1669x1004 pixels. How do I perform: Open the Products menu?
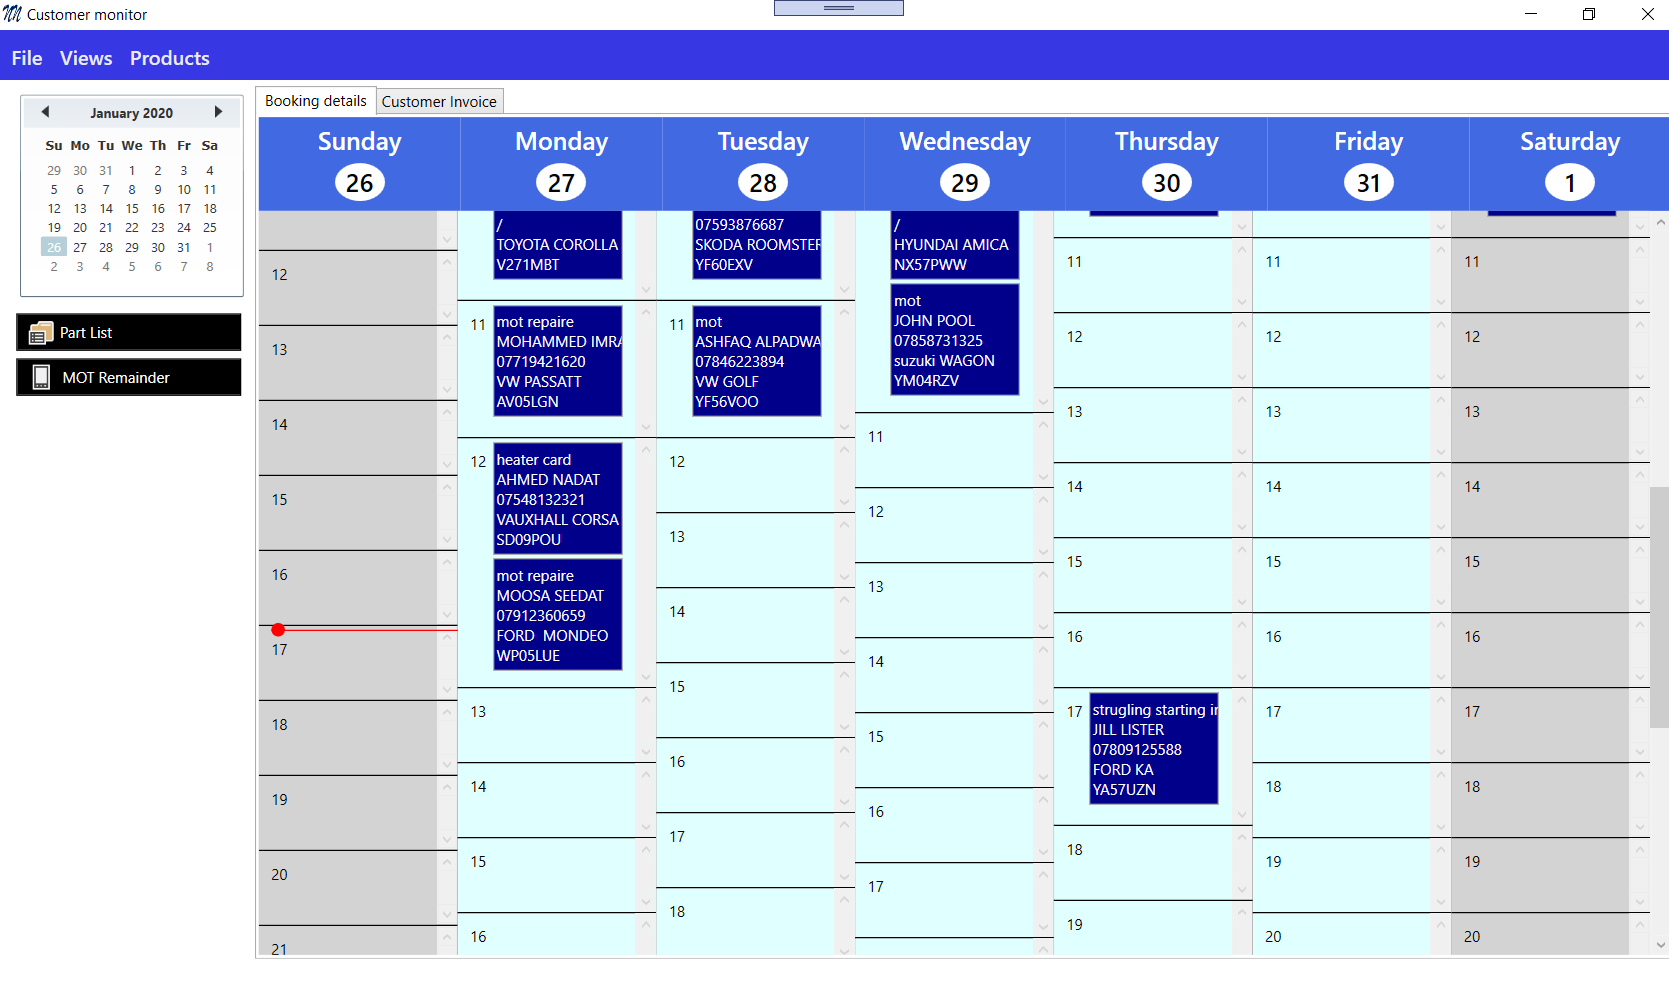tap(170, 58)
